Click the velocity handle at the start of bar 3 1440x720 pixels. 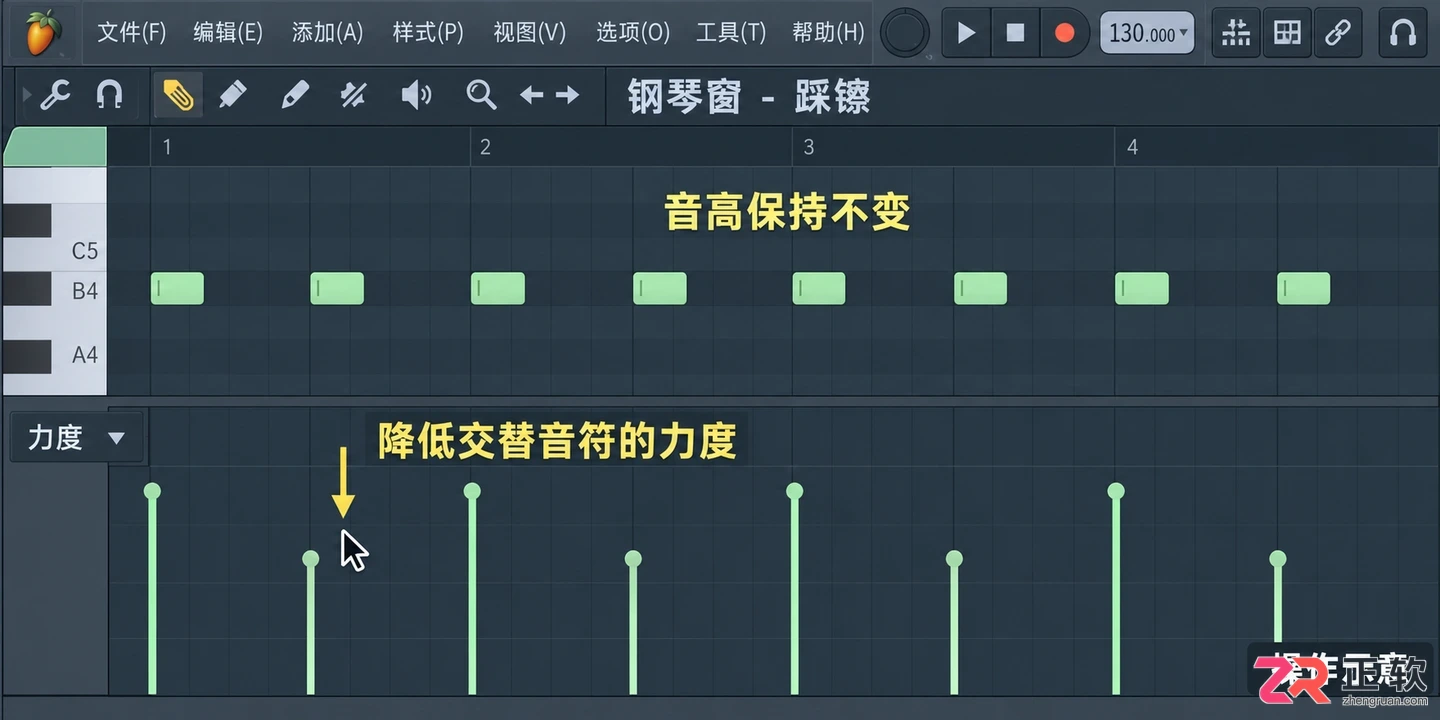point(795,491)
